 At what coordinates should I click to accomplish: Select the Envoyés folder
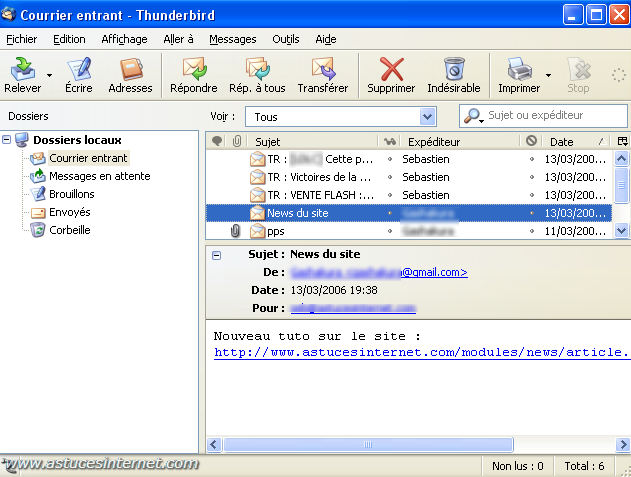(70, 212)
